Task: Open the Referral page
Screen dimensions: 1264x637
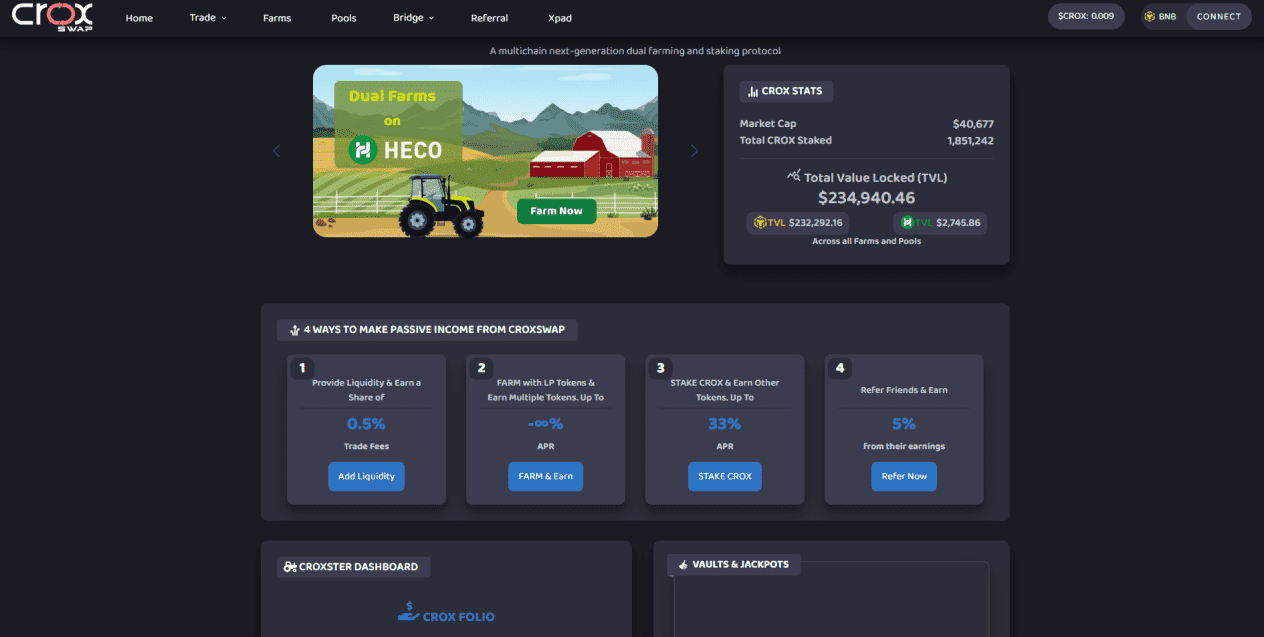Action: (x=489, y=18)
